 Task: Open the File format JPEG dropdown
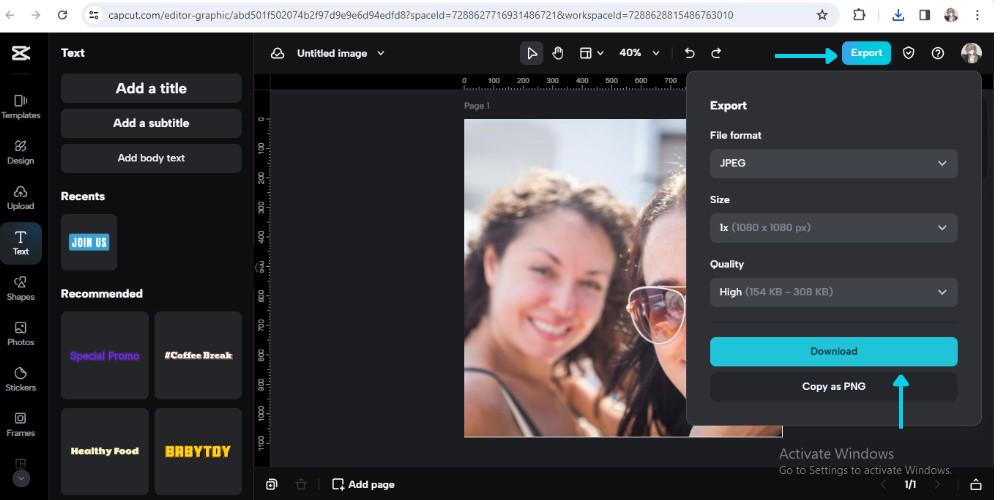coord(834,163)
